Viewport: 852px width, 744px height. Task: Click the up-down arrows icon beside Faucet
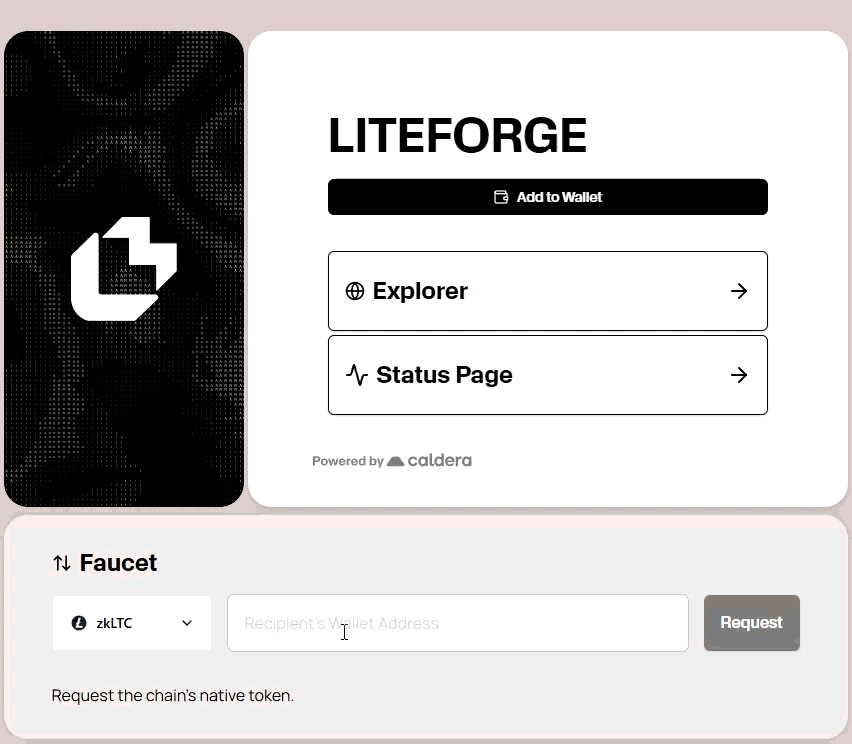pos(62,563)
